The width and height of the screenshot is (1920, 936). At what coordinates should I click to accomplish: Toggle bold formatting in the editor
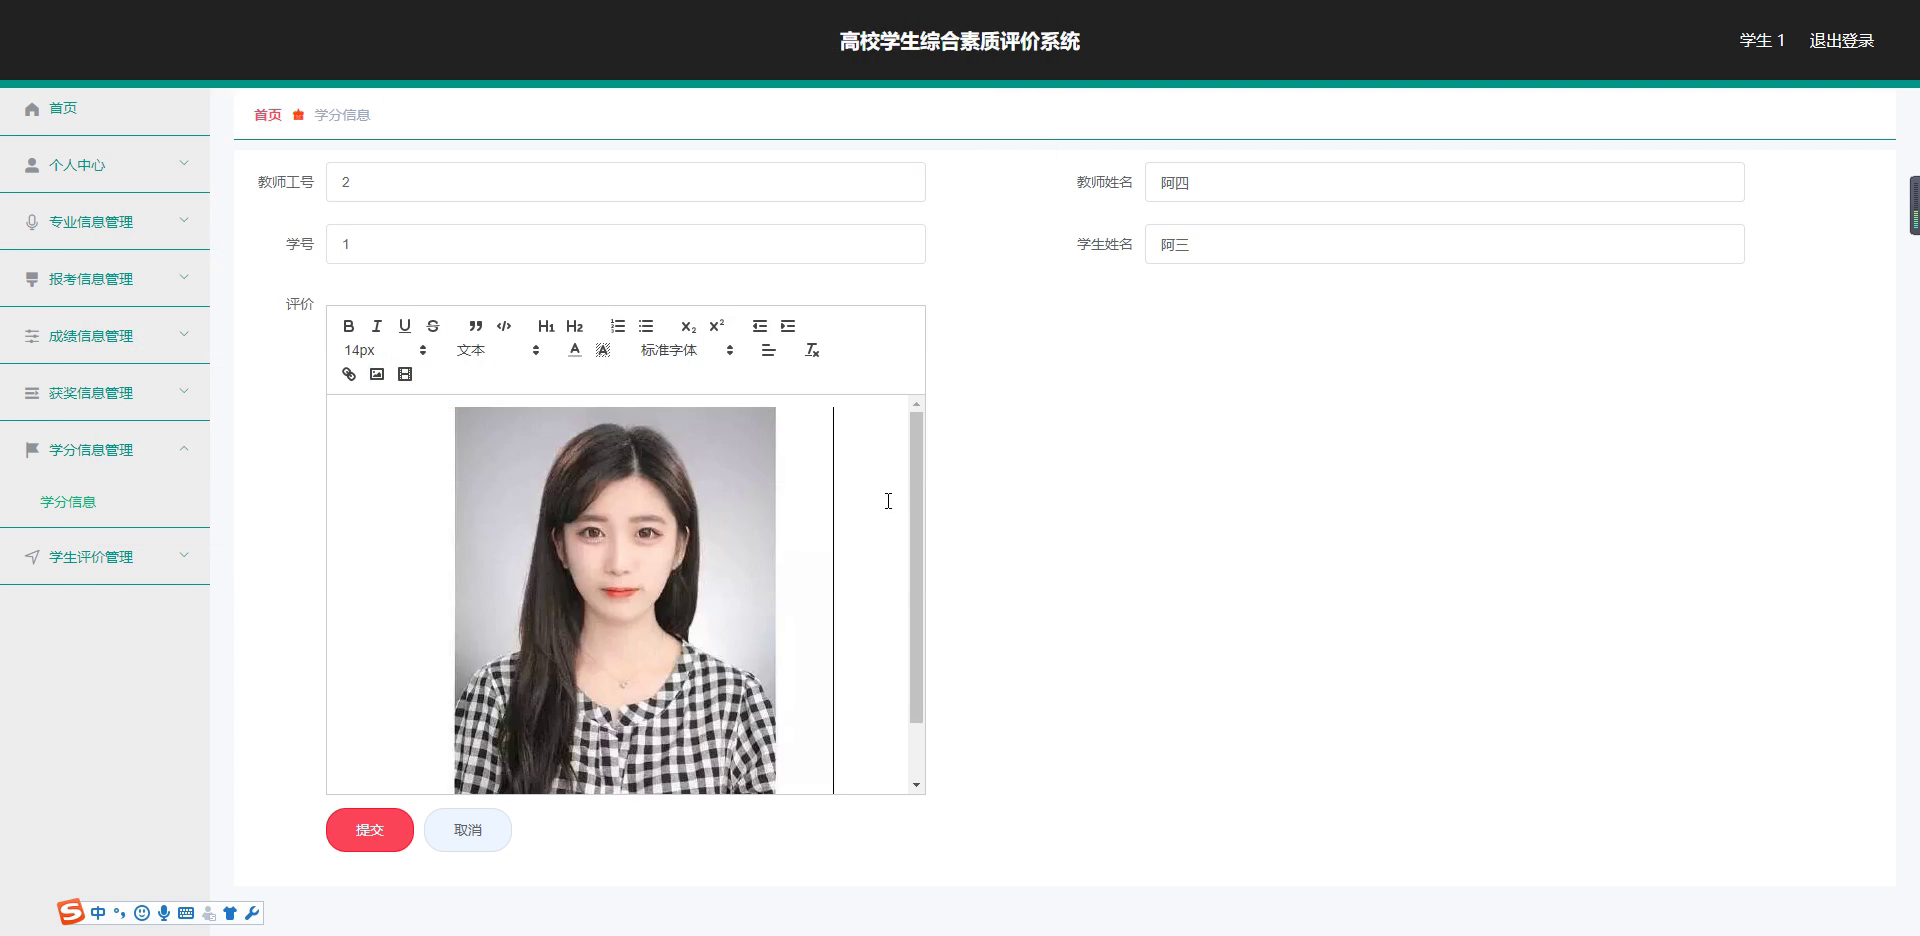(348, 326)
